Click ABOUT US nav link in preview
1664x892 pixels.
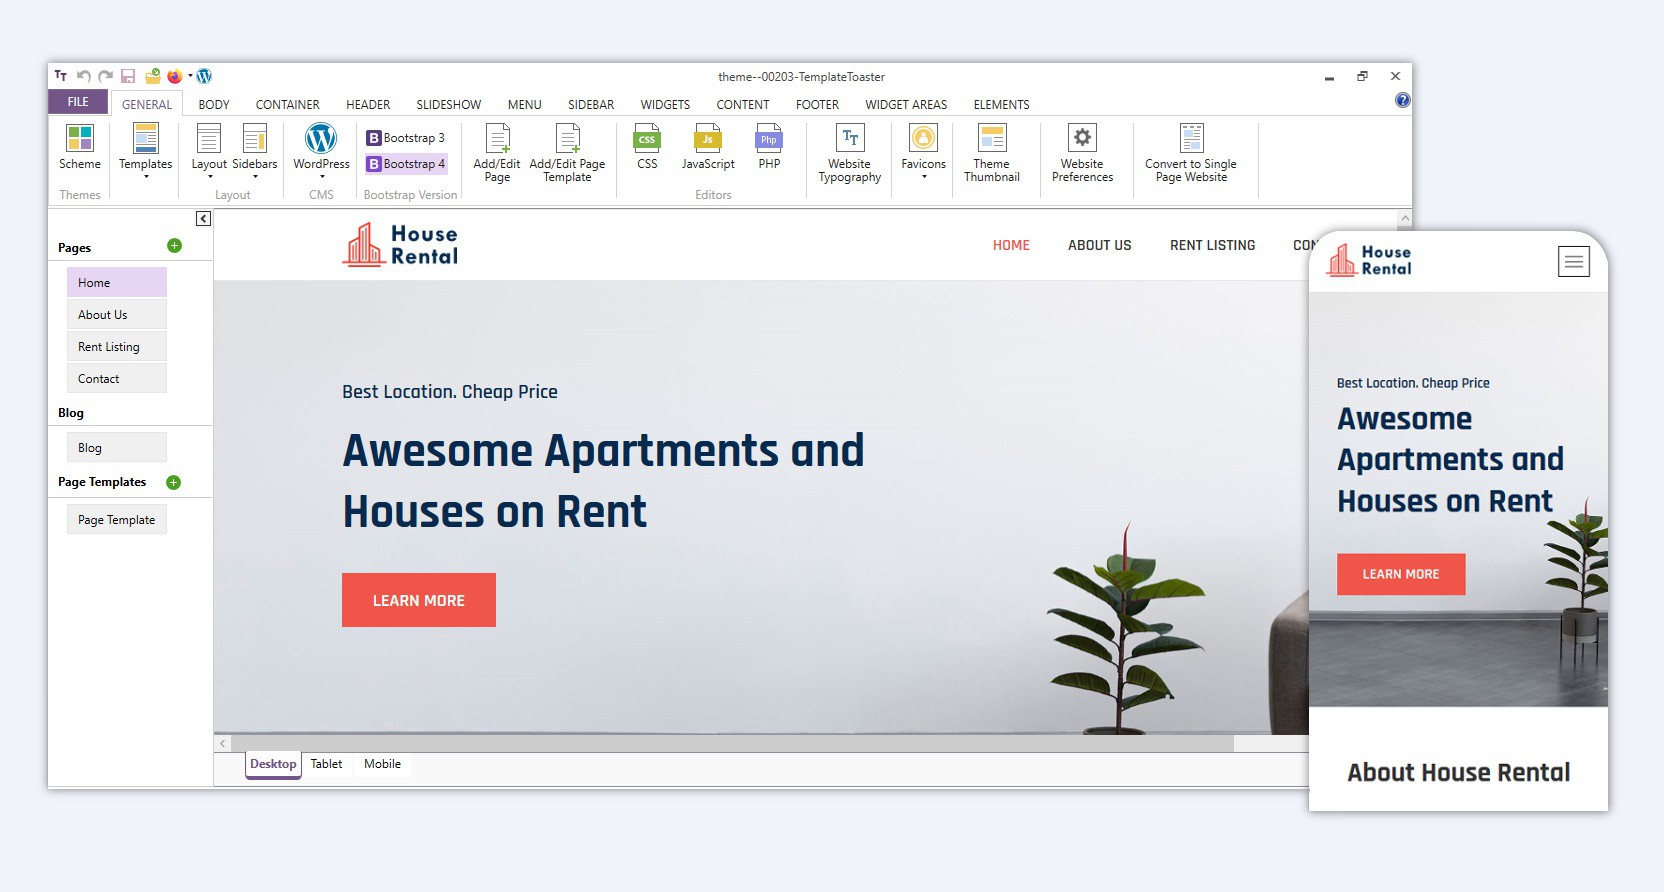tap(1099, 245)
